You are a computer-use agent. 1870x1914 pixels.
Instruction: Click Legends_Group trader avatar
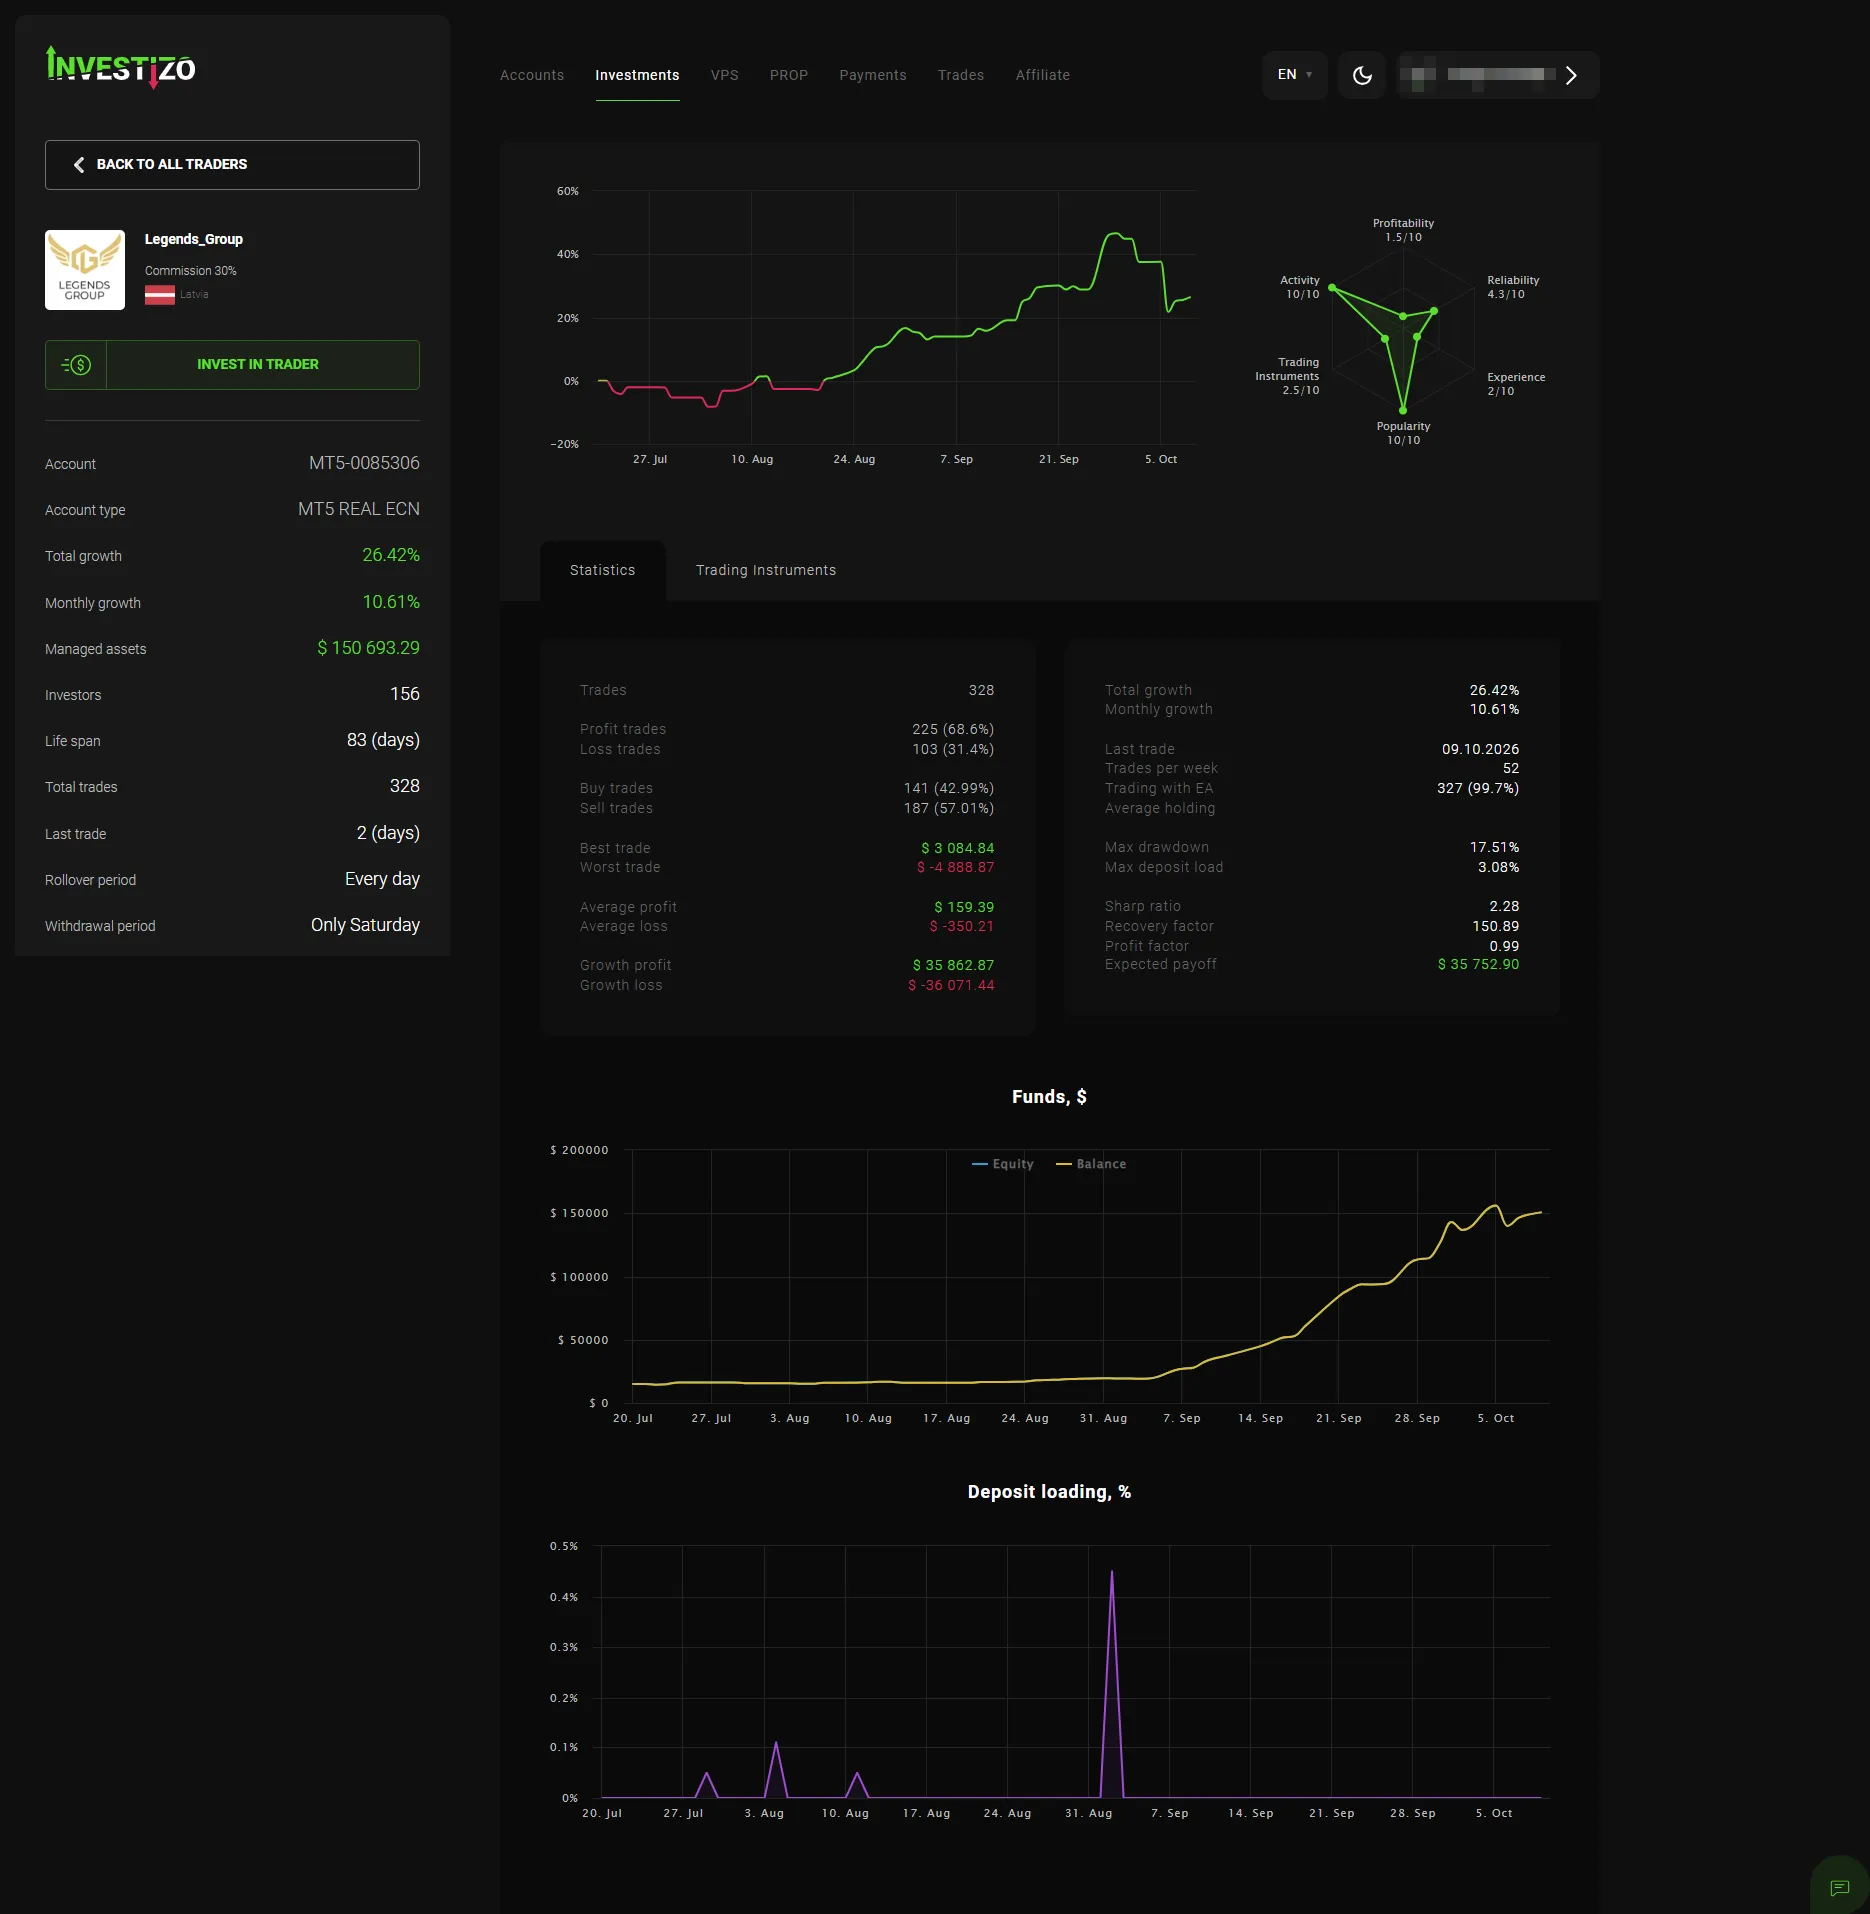pos(85,270)
